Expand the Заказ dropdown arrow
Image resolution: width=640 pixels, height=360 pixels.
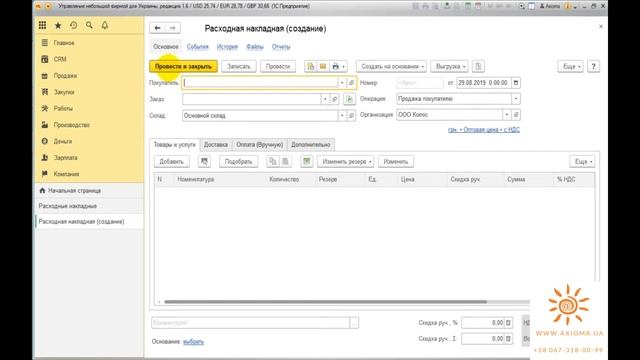325,99
